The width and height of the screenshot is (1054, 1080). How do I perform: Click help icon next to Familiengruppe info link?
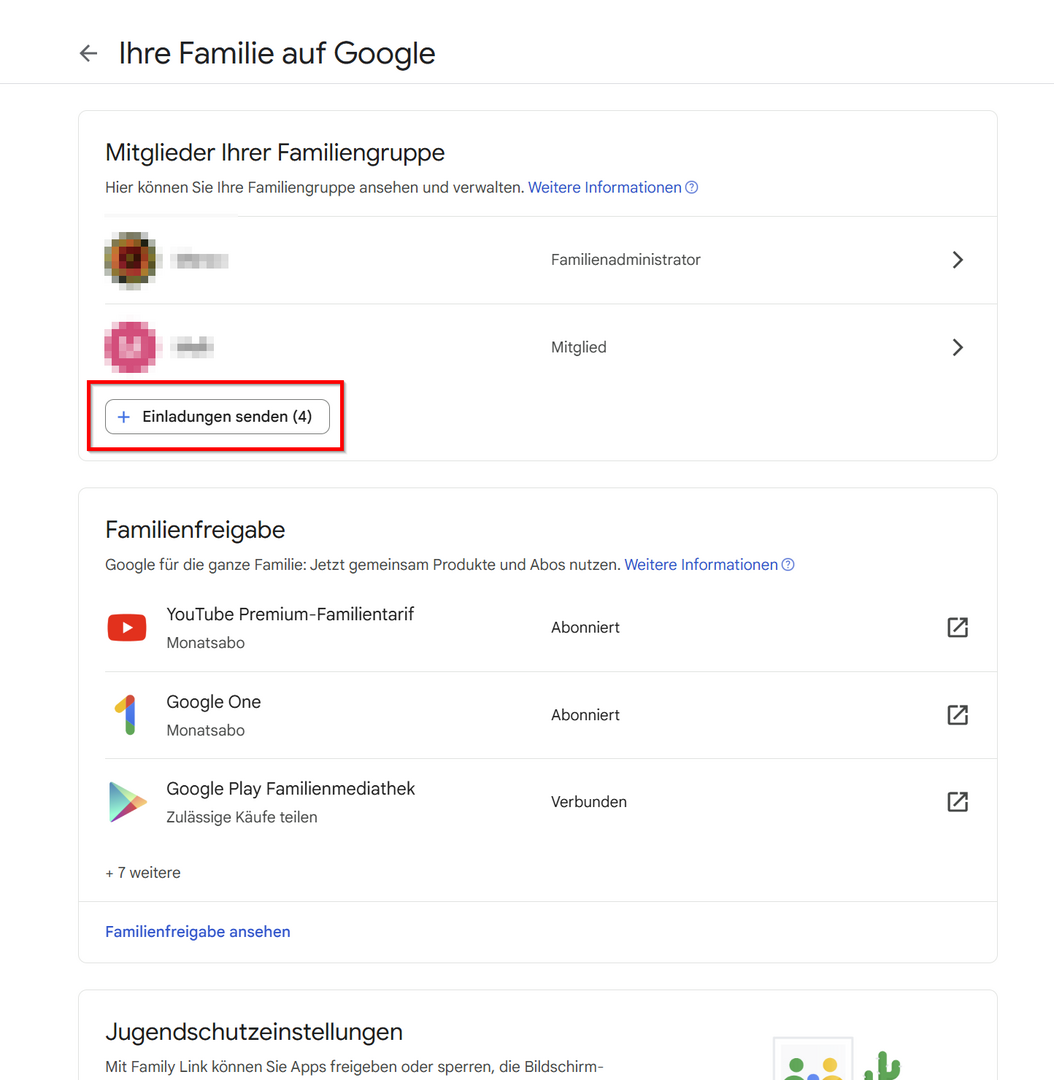(x=692, y=188)
